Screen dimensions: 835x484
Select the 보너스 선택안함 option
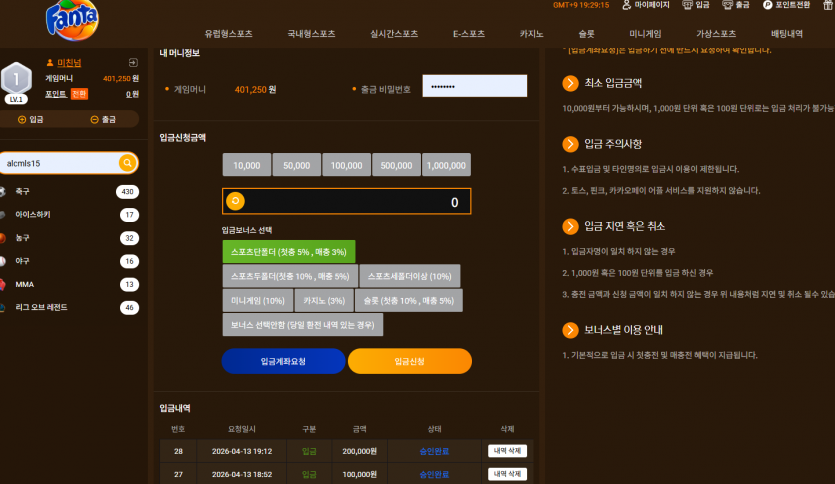click(302, 325)
